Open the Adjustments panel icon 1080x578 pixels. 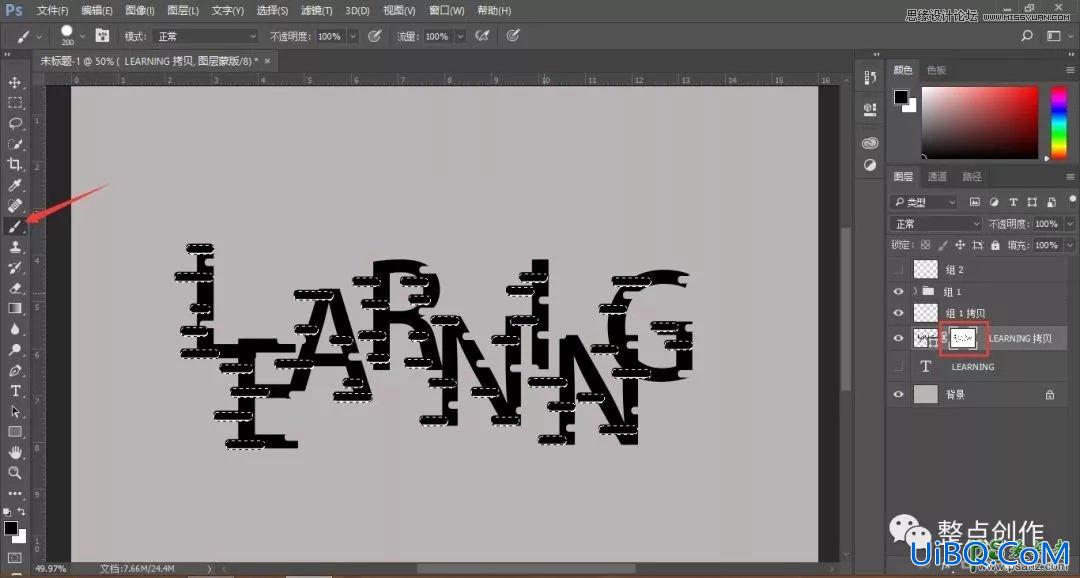pos(870,165)
